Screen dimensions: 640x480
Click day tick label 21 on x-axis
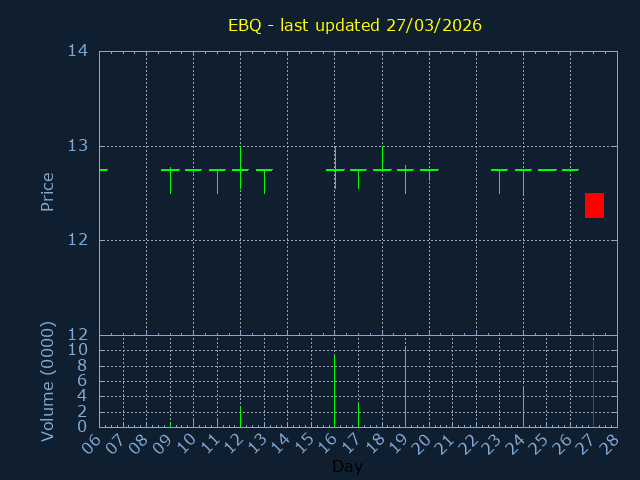443,444
